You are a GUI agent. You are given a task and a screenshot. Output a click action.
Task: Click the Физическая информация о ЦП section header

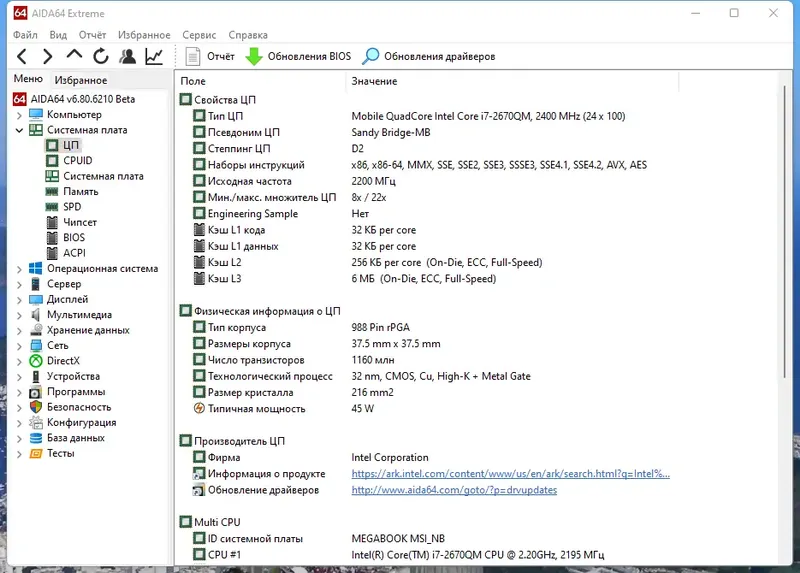260,311
